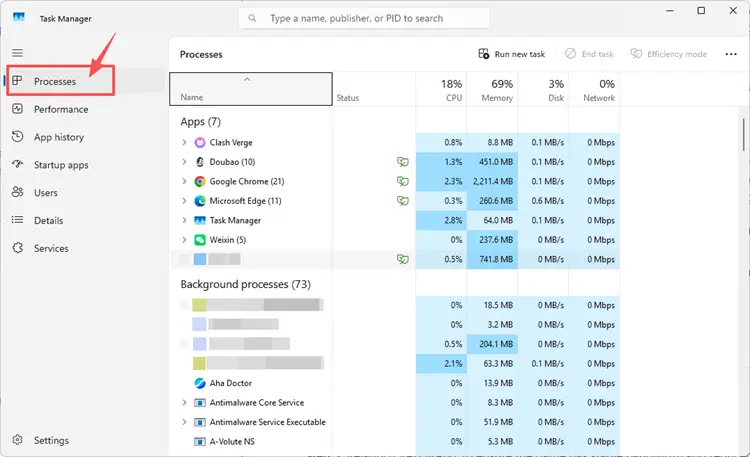Click the Google Chrome icon
This screenshot has width=750, height=457.
click(200, 181)
